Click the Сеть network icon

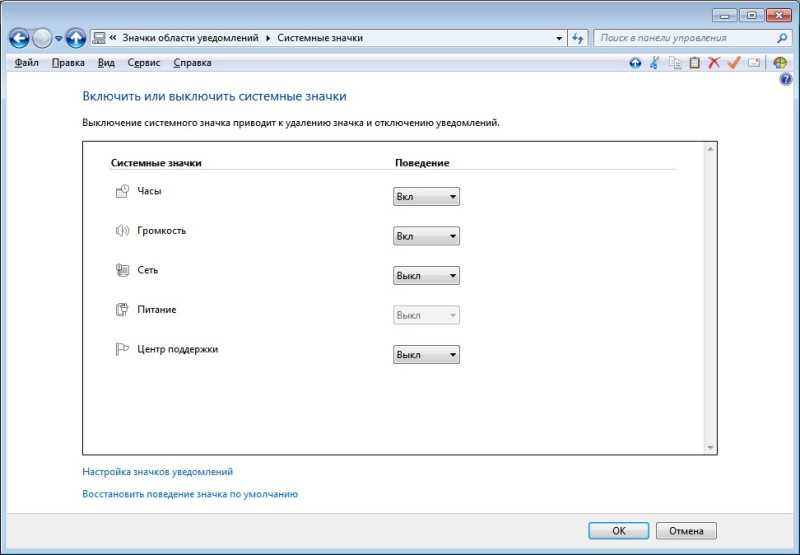point(122,270)
